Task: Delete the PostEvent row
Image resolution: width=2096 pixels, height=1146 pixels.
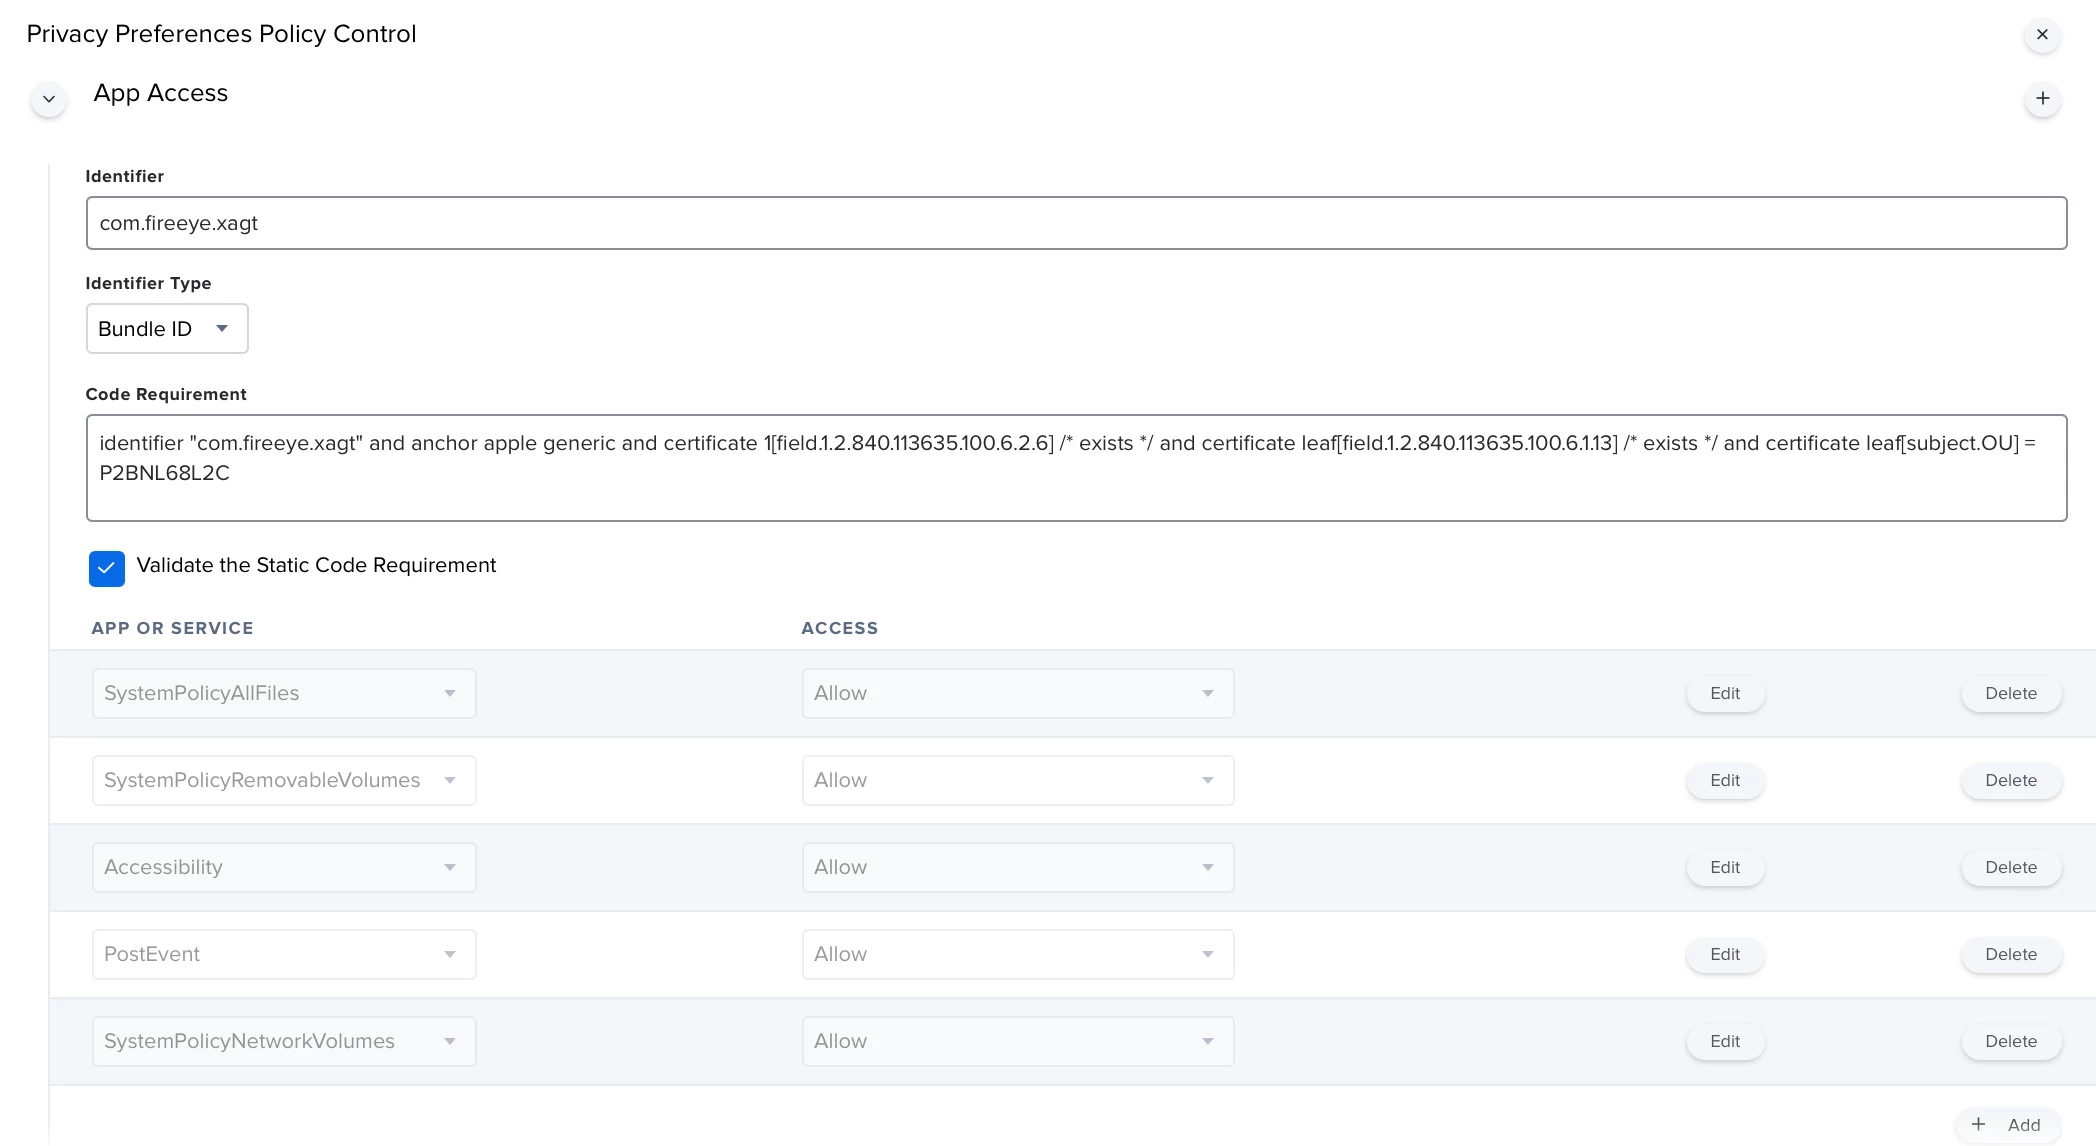Action: click(2010, 954)
